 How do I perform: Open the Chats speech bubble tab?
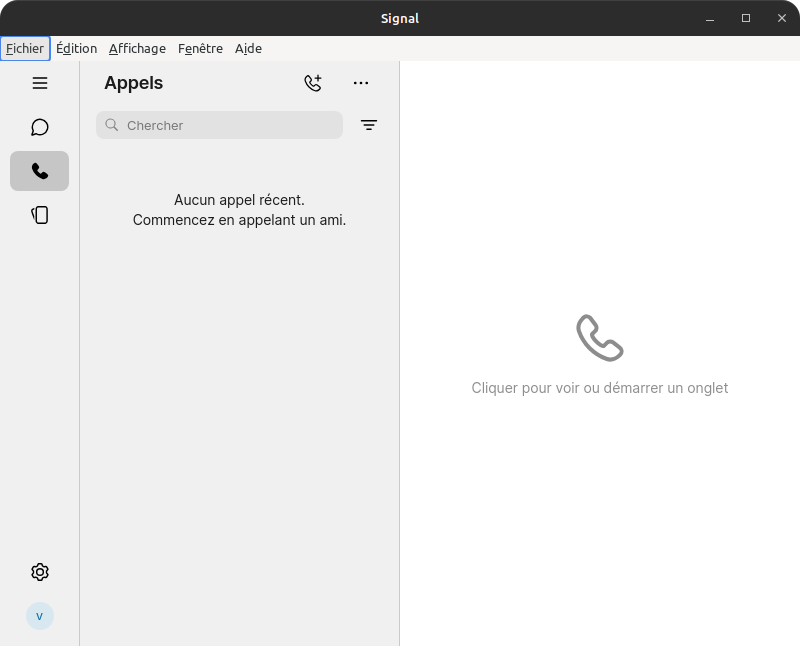coord(40,127)
